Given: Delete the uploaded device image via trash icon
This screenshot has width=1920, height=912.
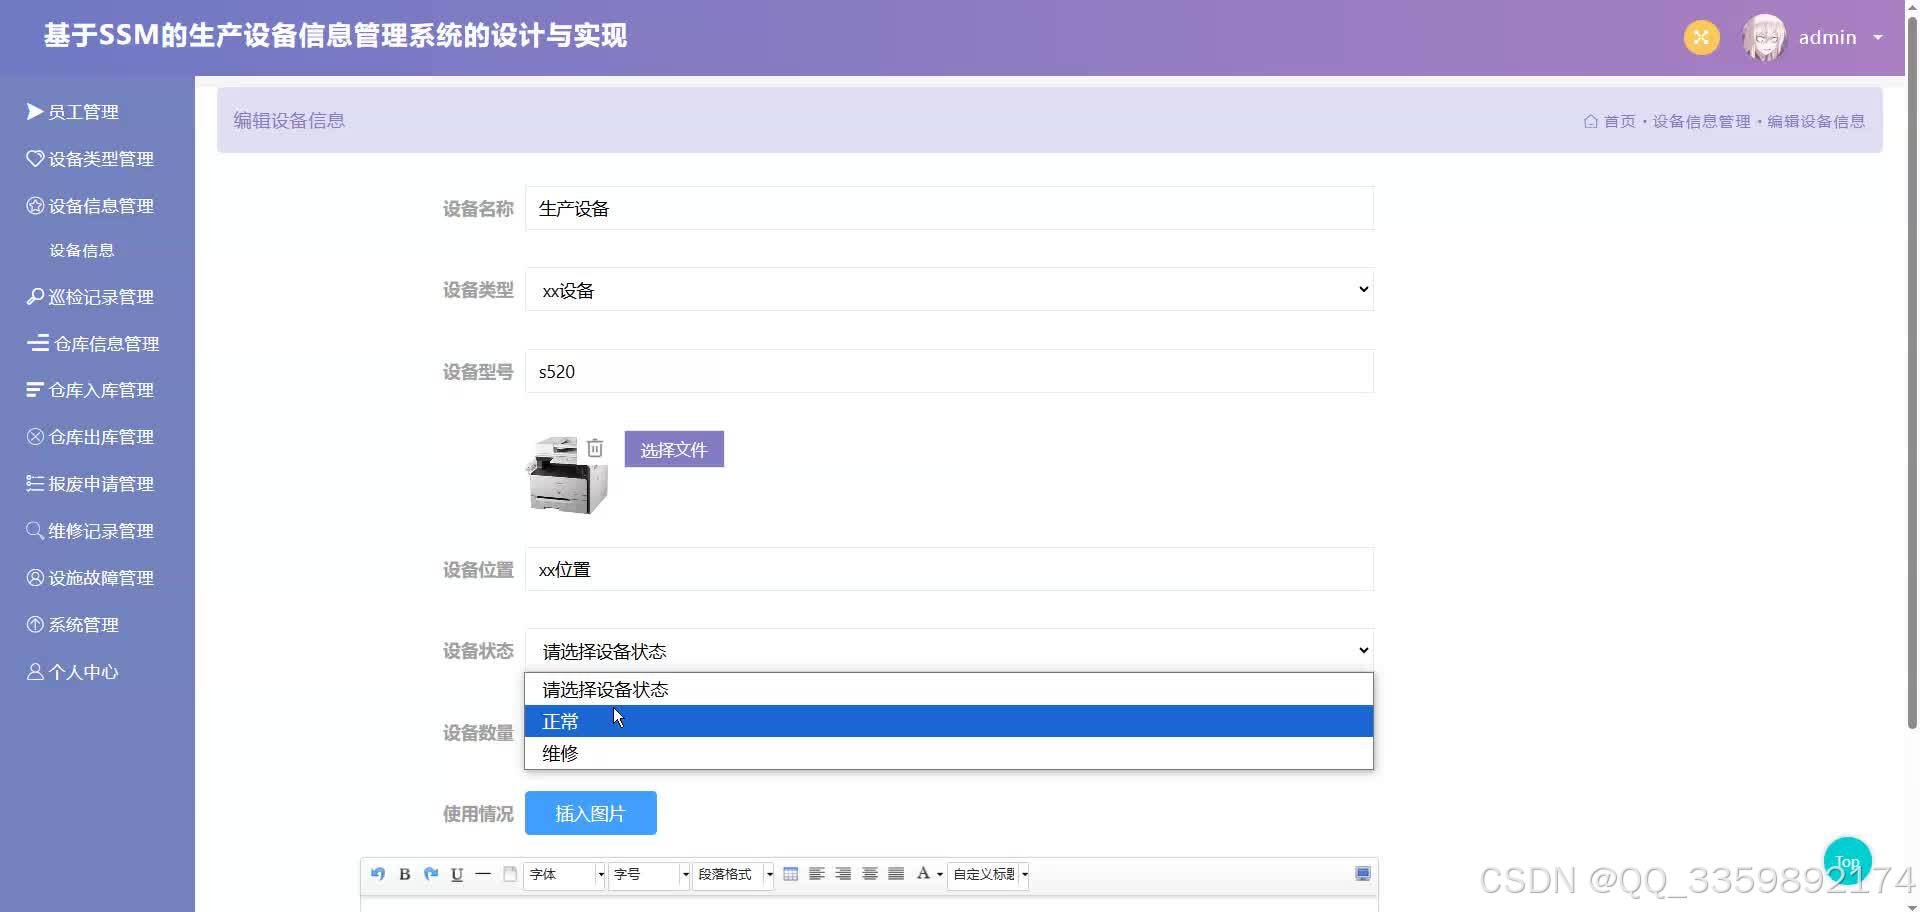Looking at the screenshot, I should [x=596, y=448].
